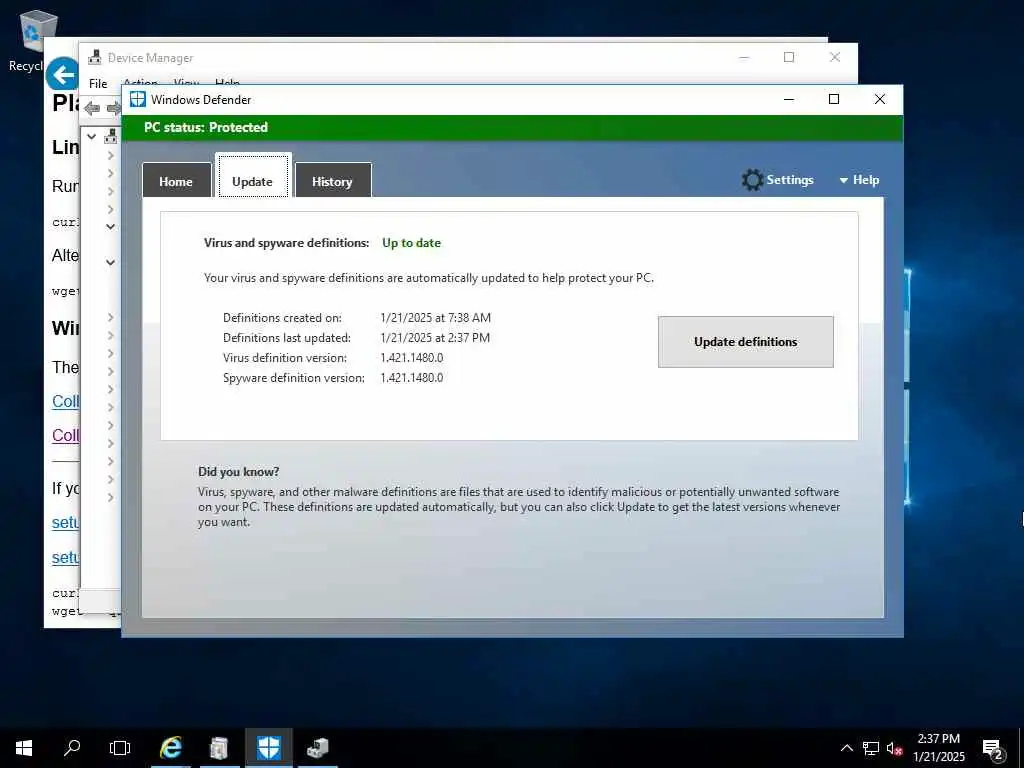The height and width of the screenshot is (768, 1024).
Task: Click the Update definitions button
Action: [x=745, y=342]
